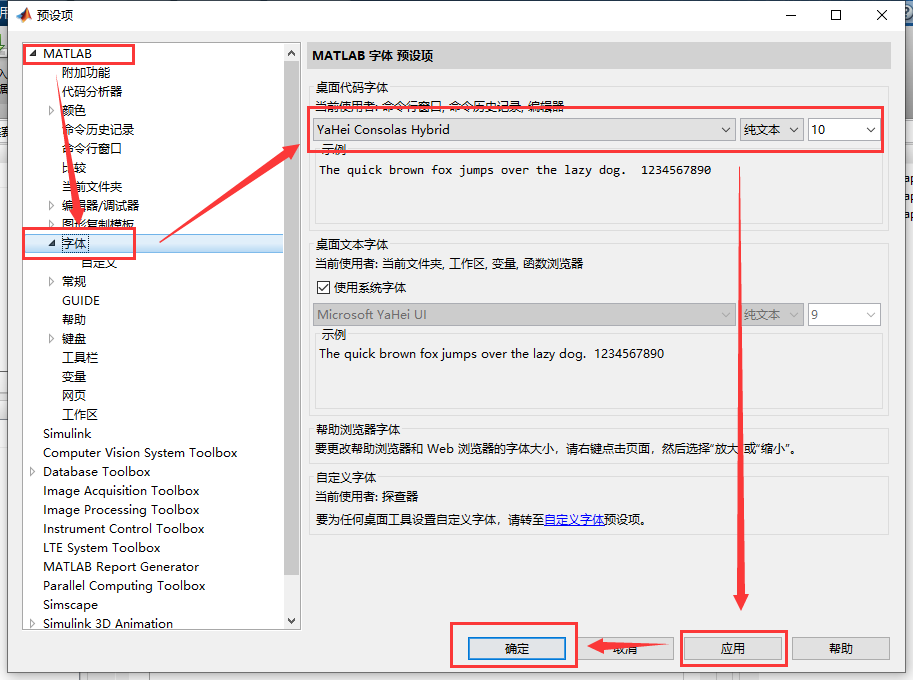This screenshot has width=913, height=680.
Task: Click the tree scrollbar up arrow
Action: click(292, 53)
